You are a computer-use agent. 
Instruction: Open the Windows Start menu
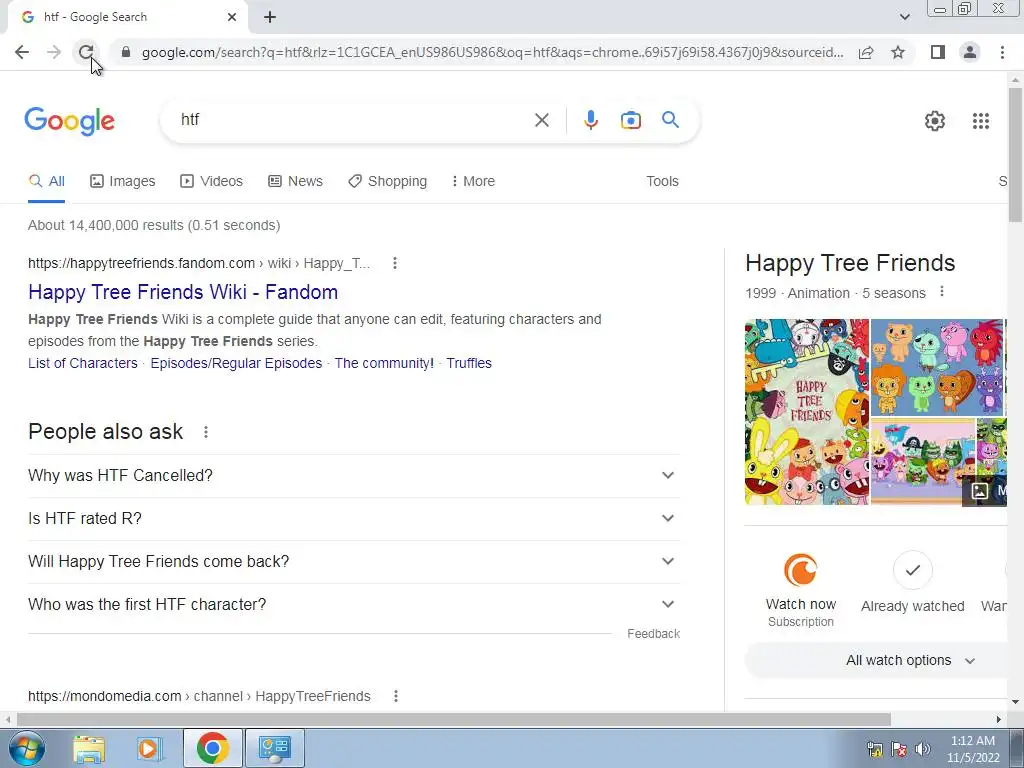pos(26,748)
